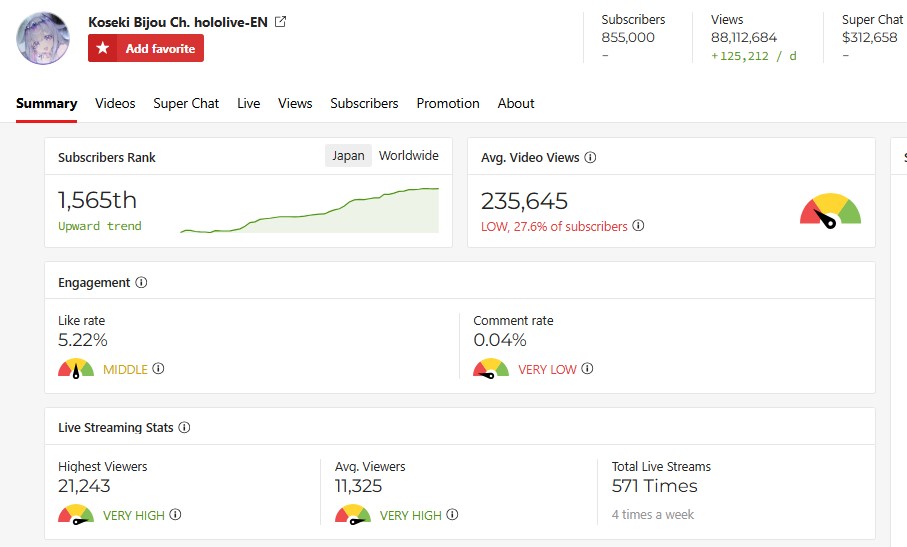Image resolution: width=907 pixels, height=547 pixels.
Task: Click the 1,565th rank value
Action: (x=97, y=200)
